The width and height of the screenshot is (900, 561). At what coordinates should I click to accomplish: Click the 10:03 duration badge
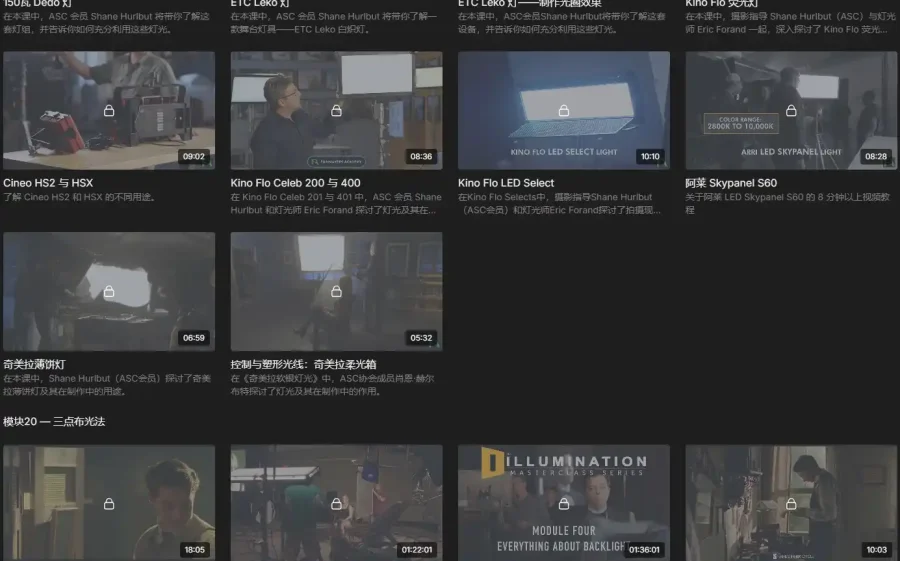[x=876, y=550]
